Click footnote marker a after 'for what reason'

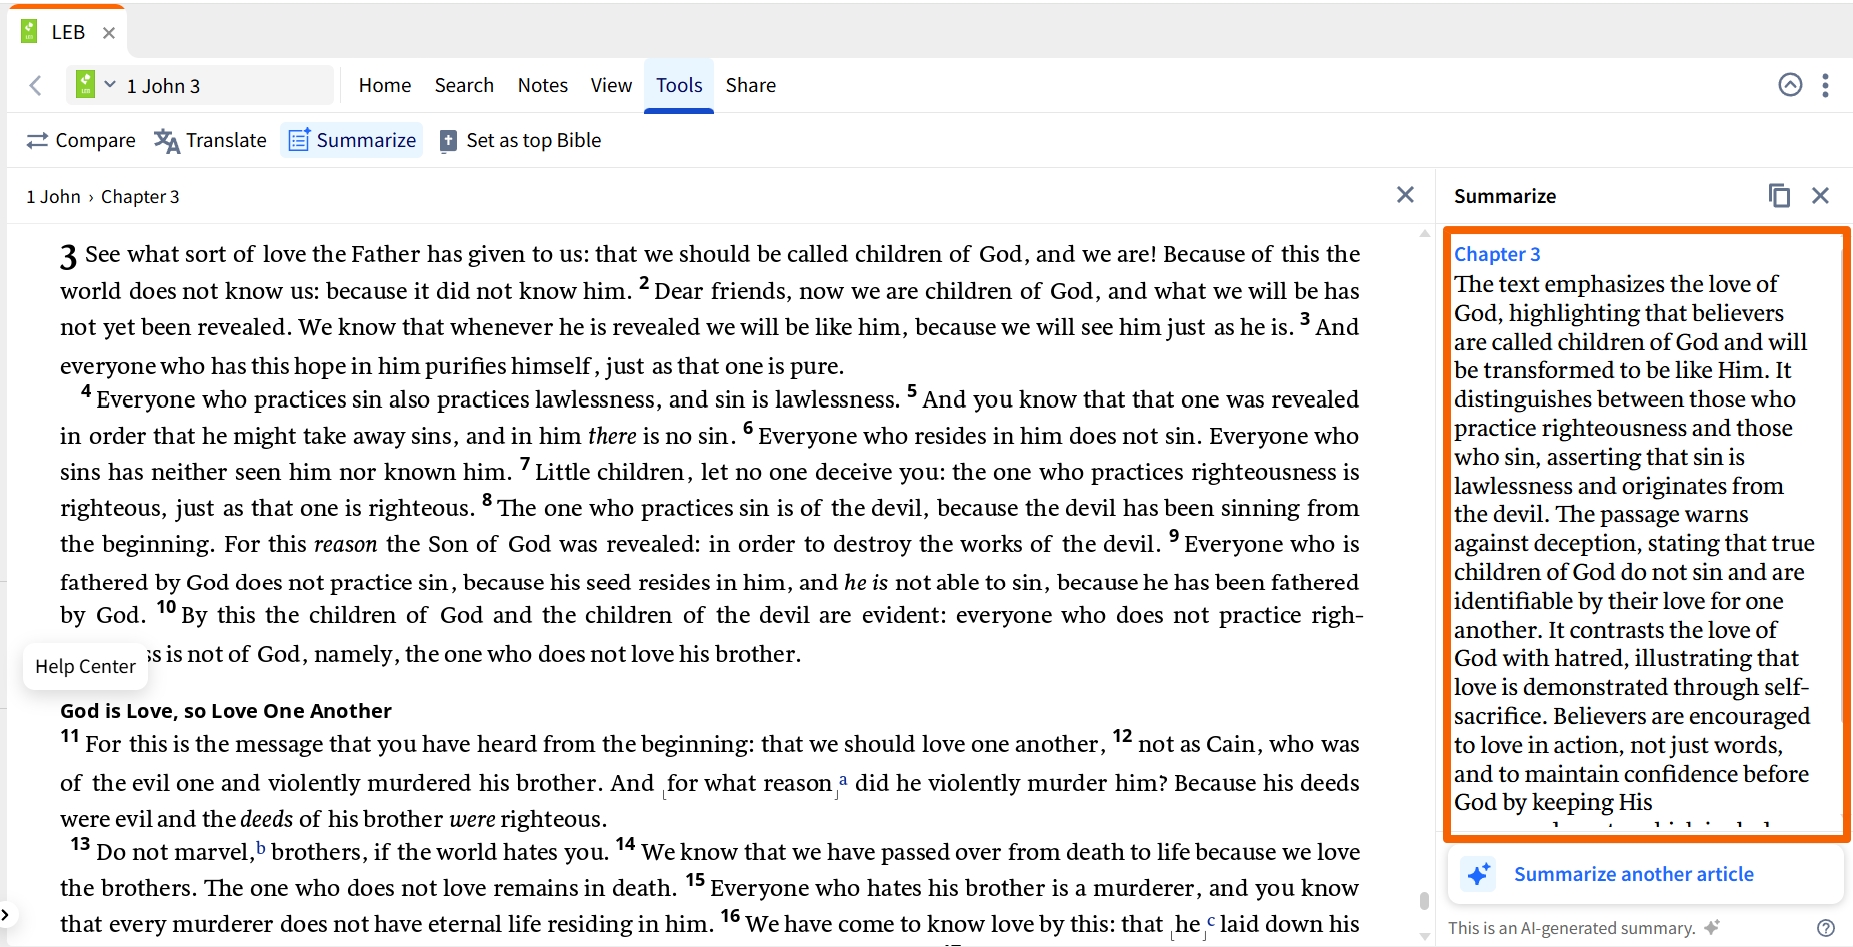[843, 779]
